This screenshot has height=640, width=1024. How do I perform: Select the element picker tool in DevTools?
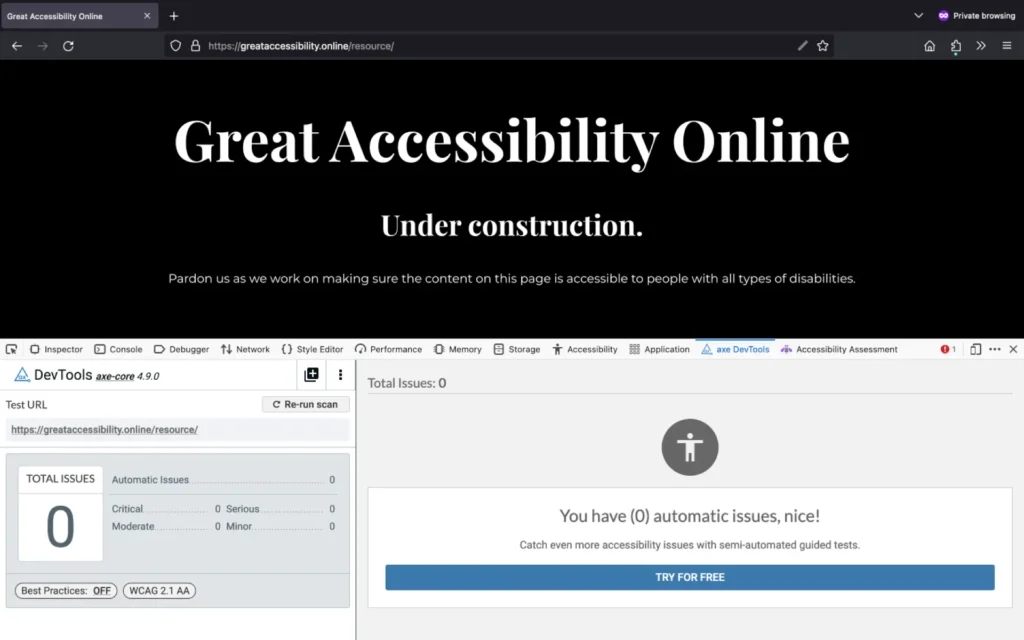click(x=11, y=349)
